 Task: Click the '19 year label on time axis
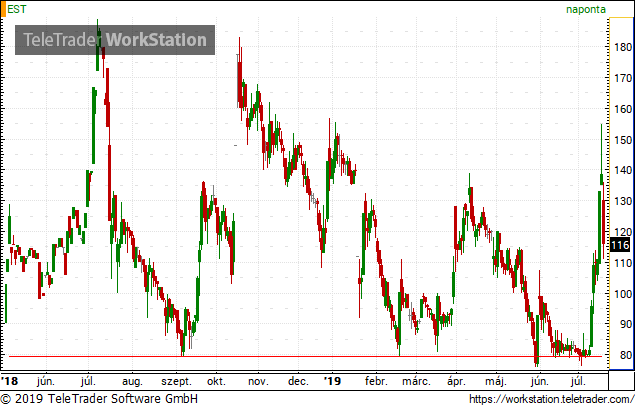332,381
